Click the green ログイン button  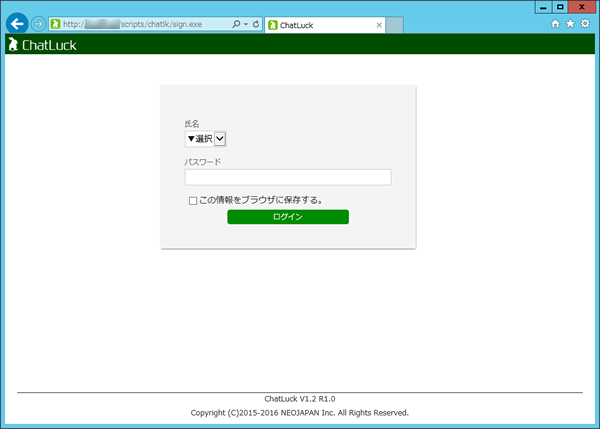(288, 217)
